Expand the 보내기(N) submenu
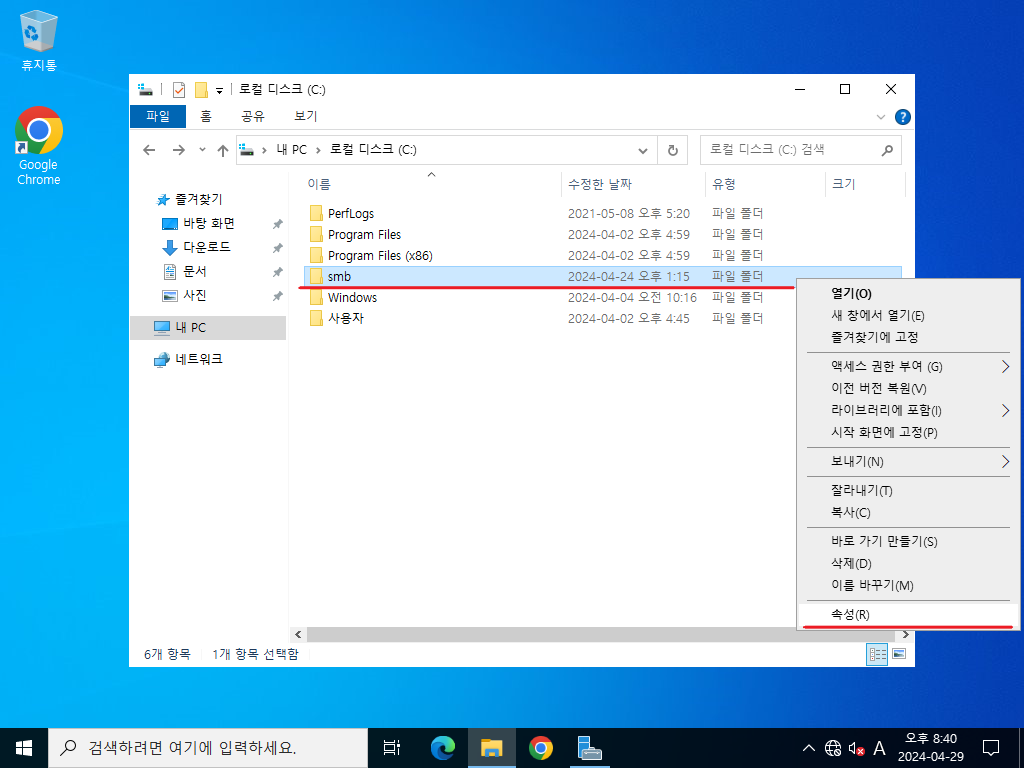This screenshot has width=1024, height=768. (x=908, y=462)
